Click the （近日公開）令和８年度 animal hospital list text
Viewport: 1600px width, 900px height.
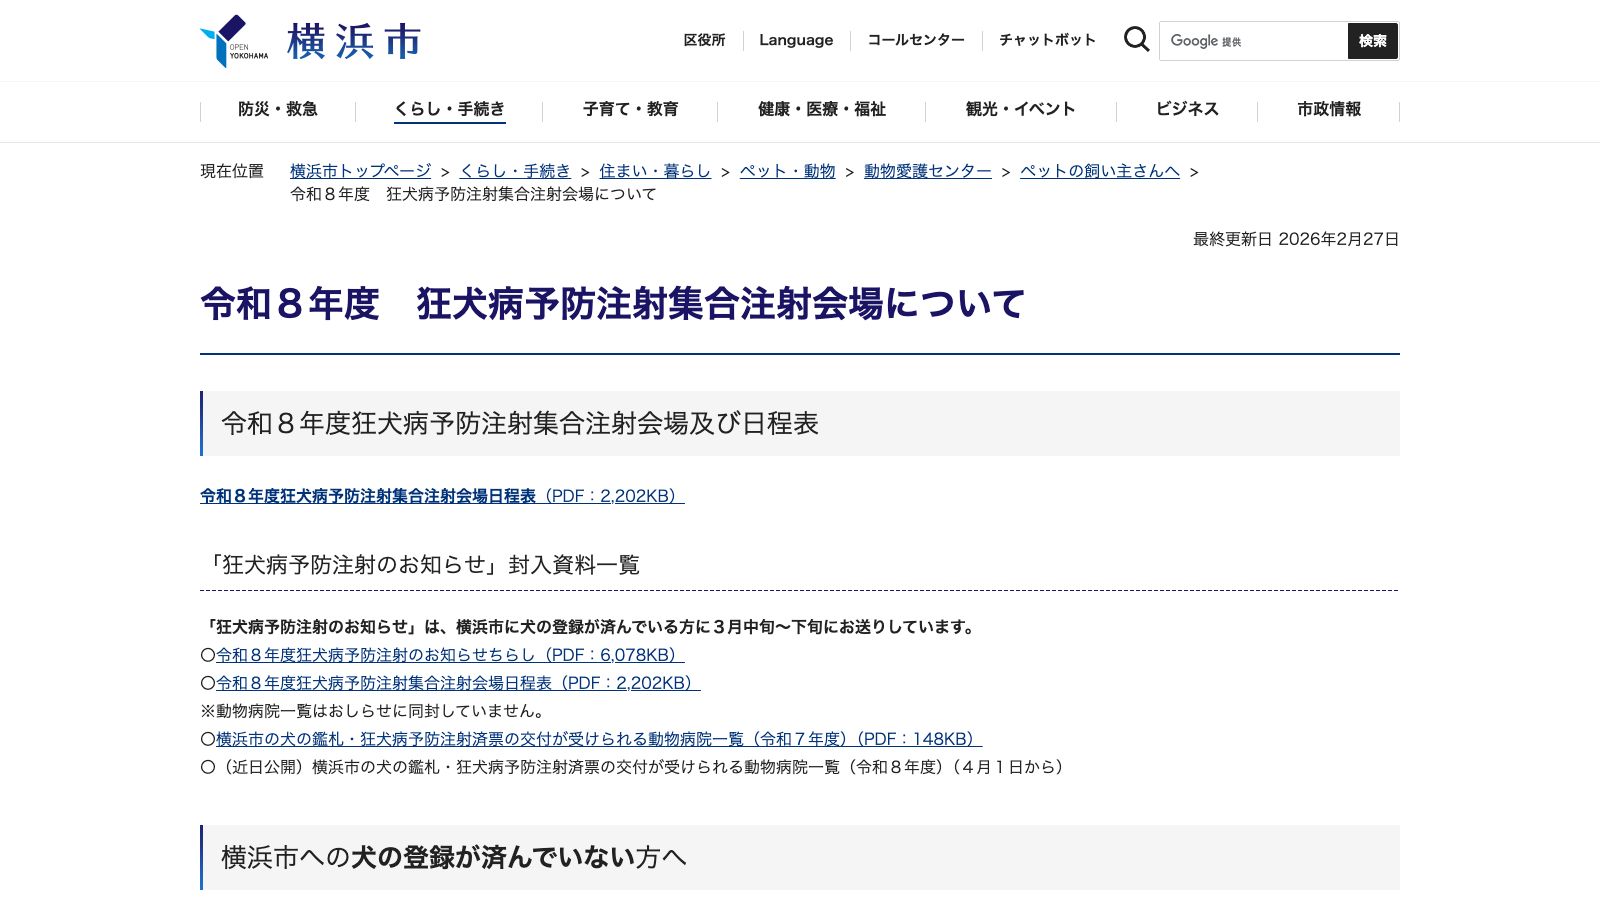(636, 767)
